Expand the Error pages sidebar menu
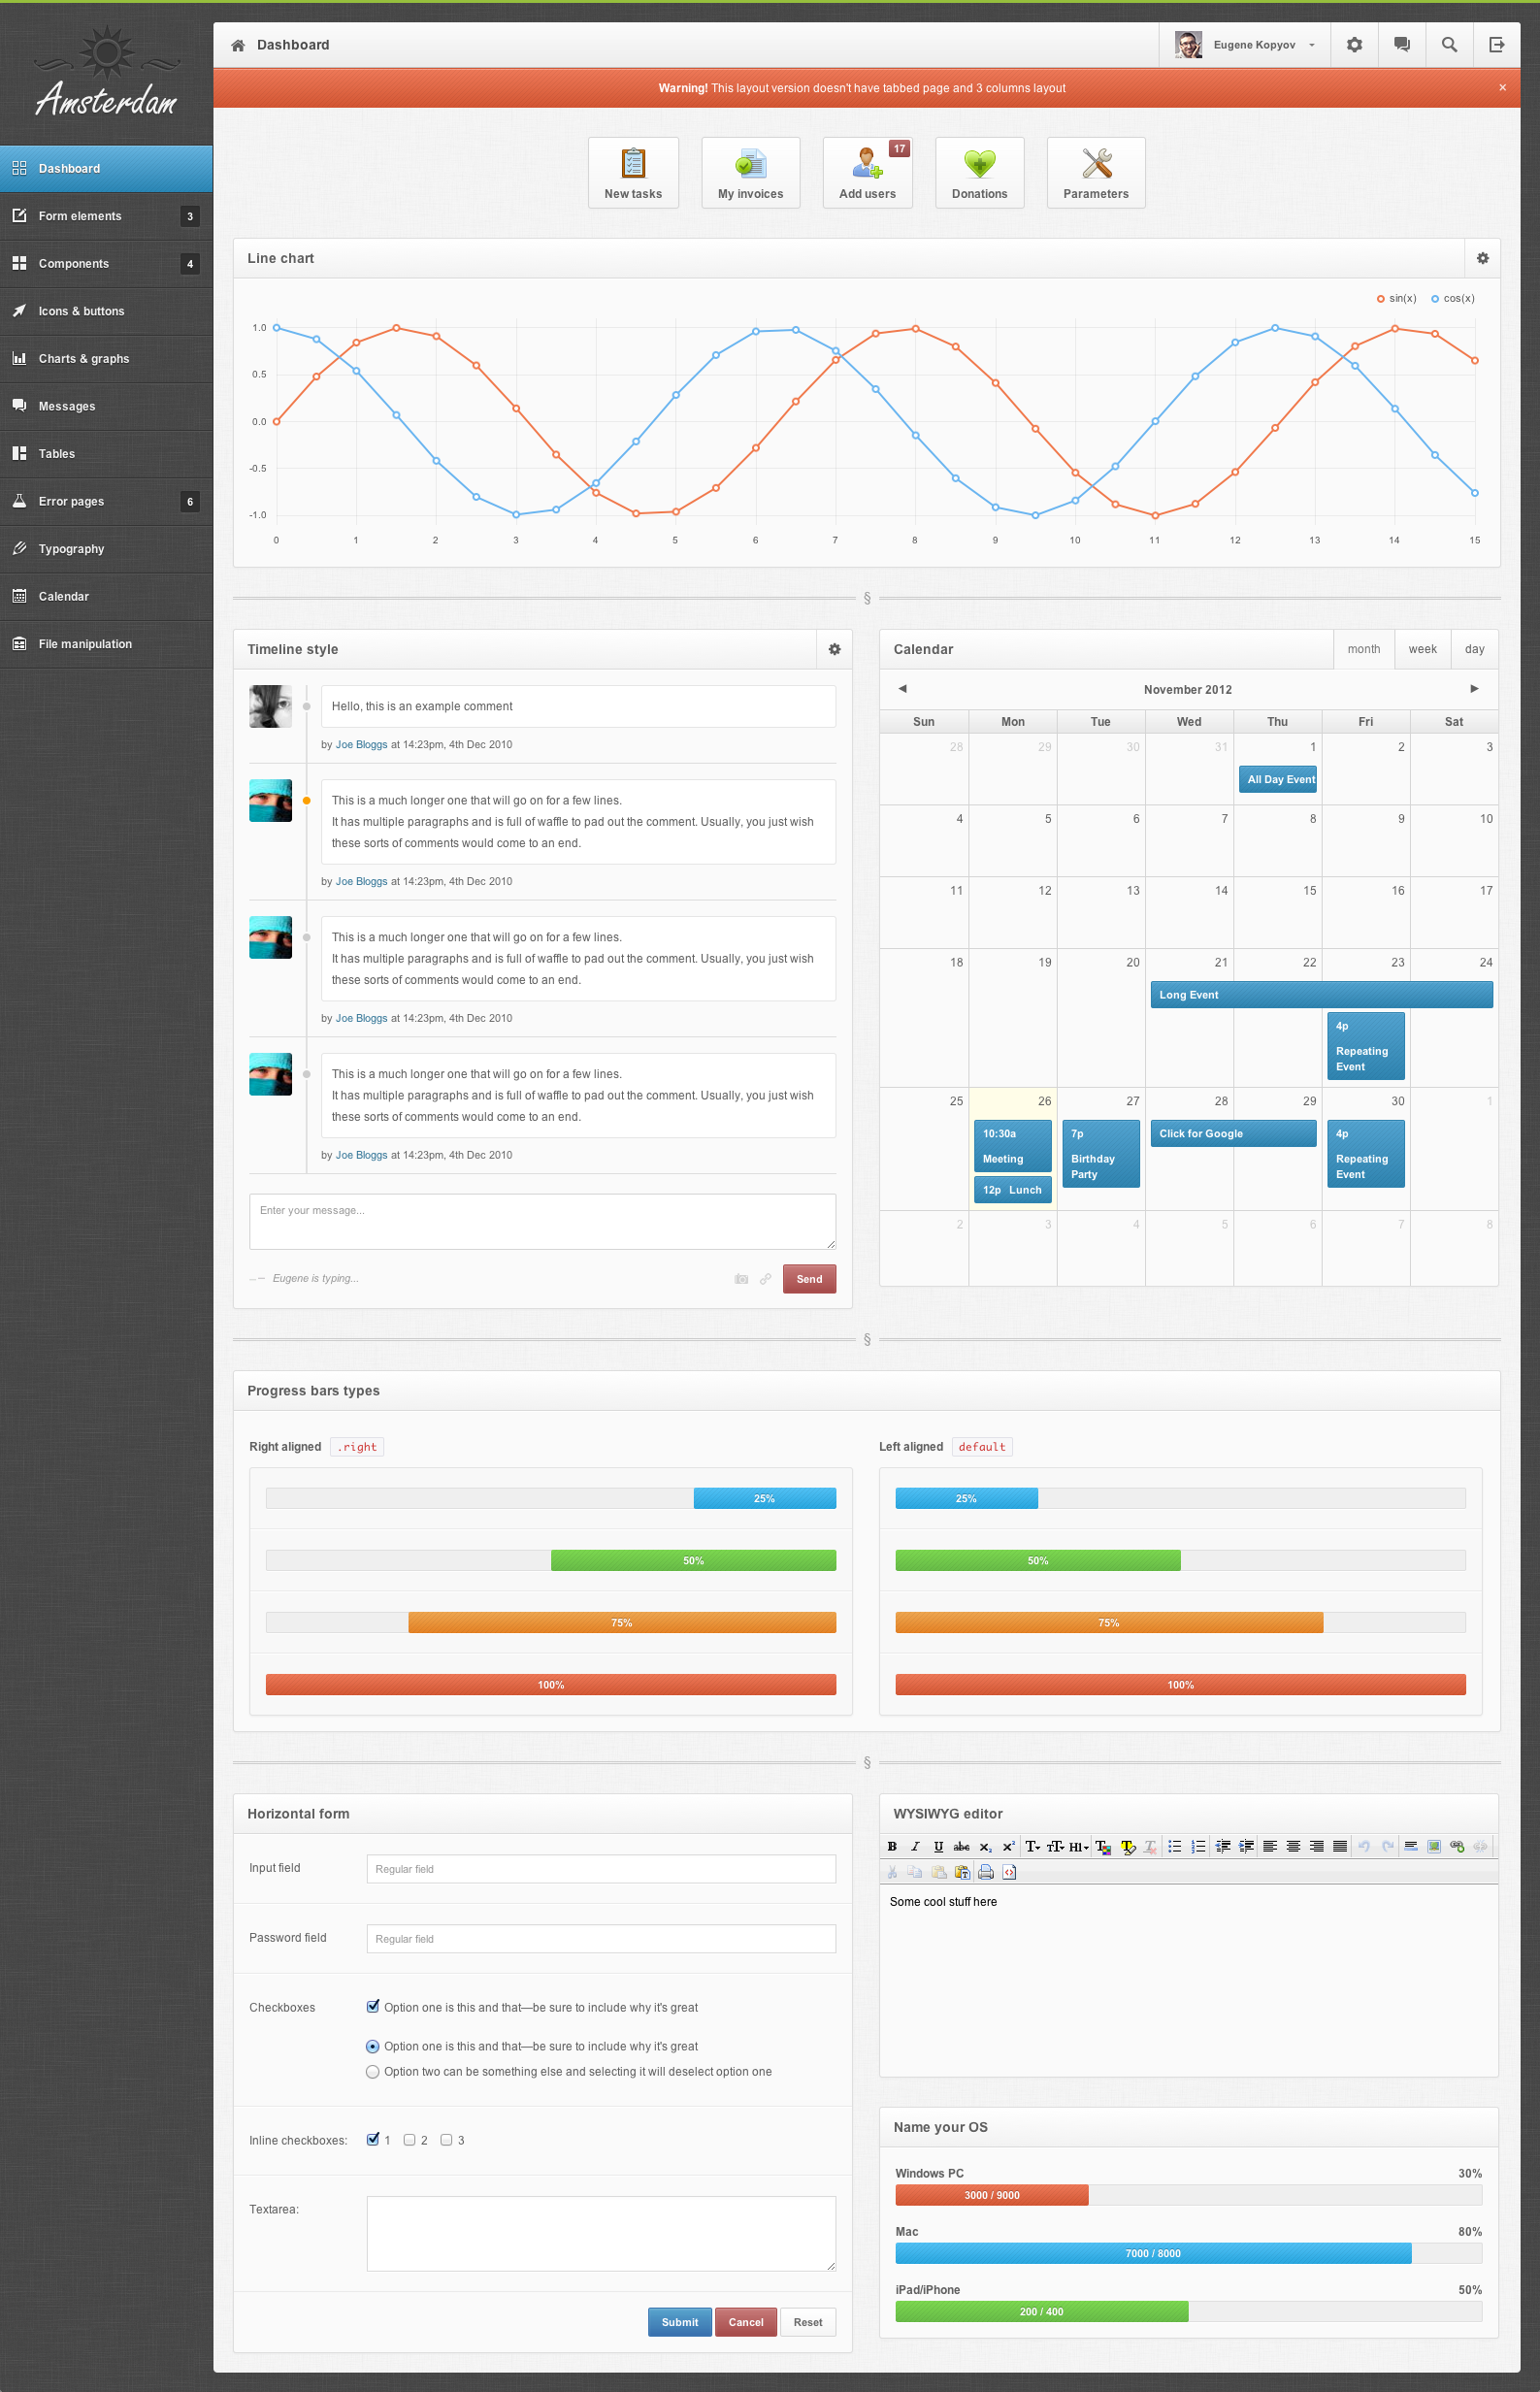 pos(106,502)
